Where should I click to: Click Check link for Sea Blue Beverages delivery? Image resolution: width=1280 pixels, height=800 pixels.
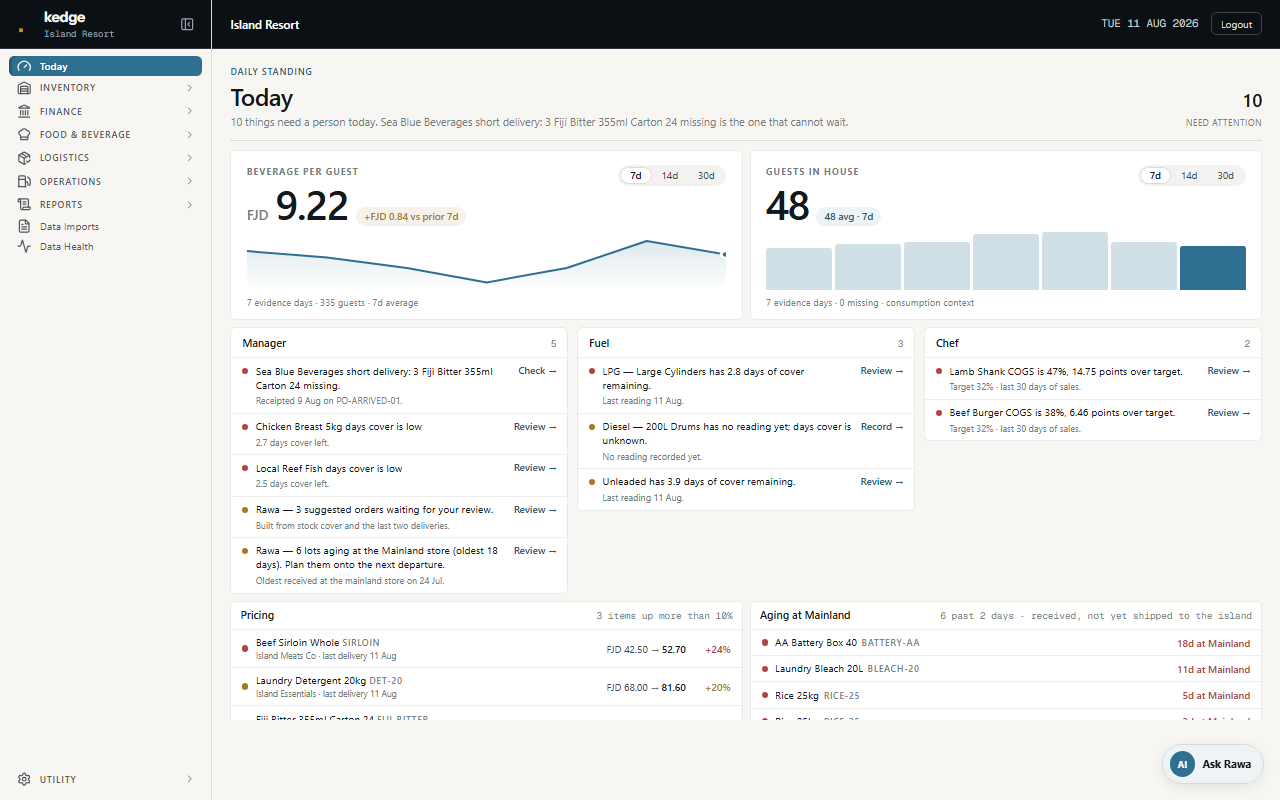click(x=537, y=371)
